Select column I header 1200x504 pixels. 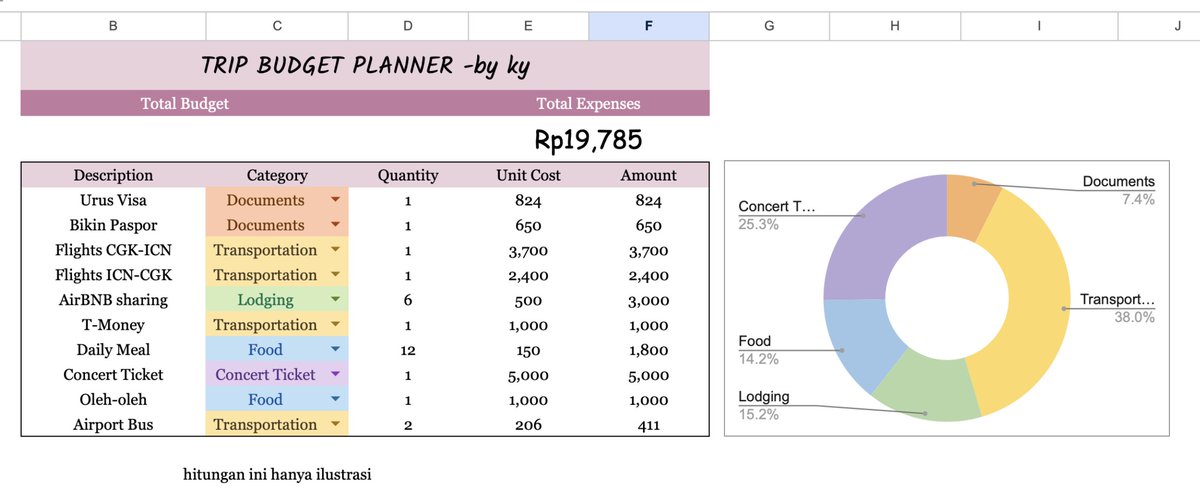1040,27
